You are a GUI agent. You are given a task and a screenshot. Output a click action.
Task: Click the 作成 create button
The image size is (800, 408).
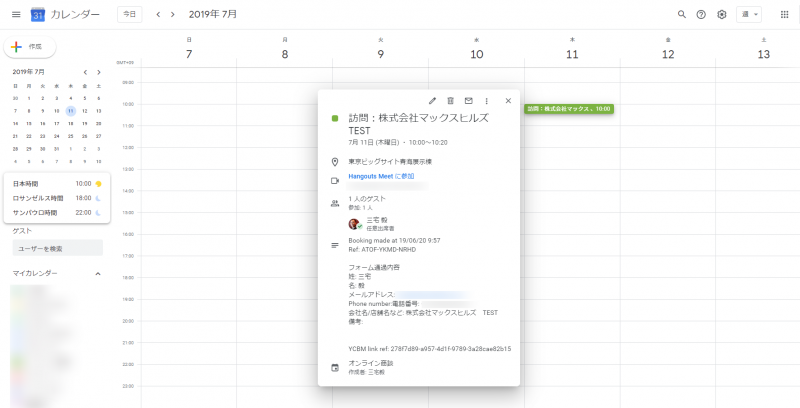click(x=30, y=47)
